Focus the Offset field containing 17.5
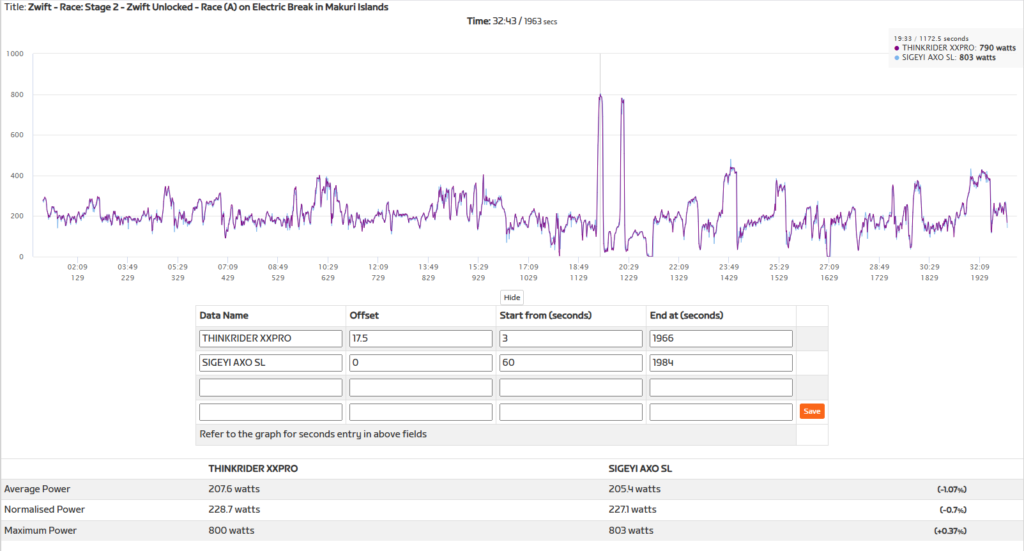 (420, 339)
